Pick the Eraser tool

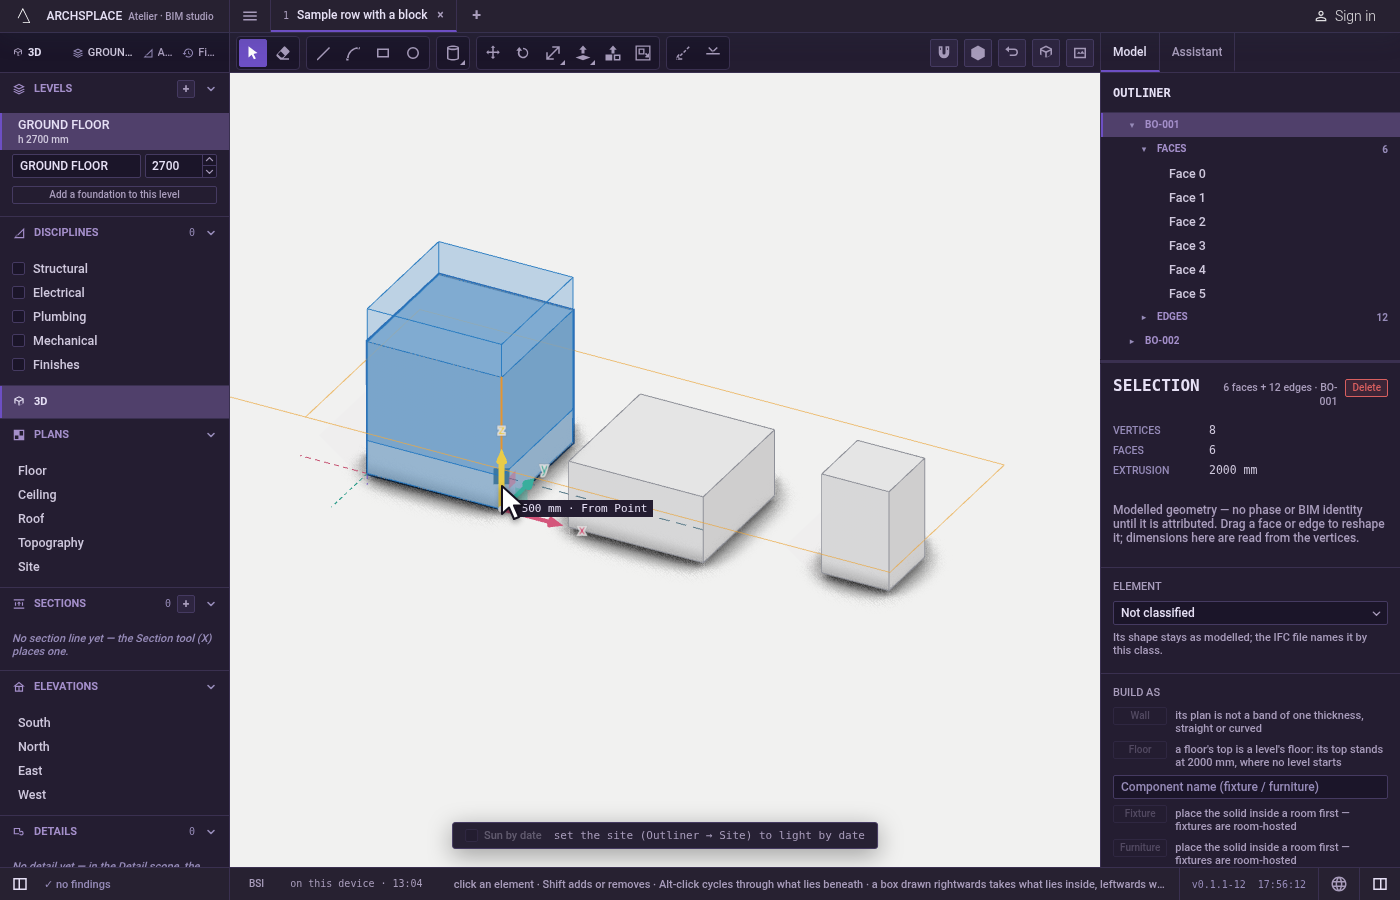(x=283, y=53)
